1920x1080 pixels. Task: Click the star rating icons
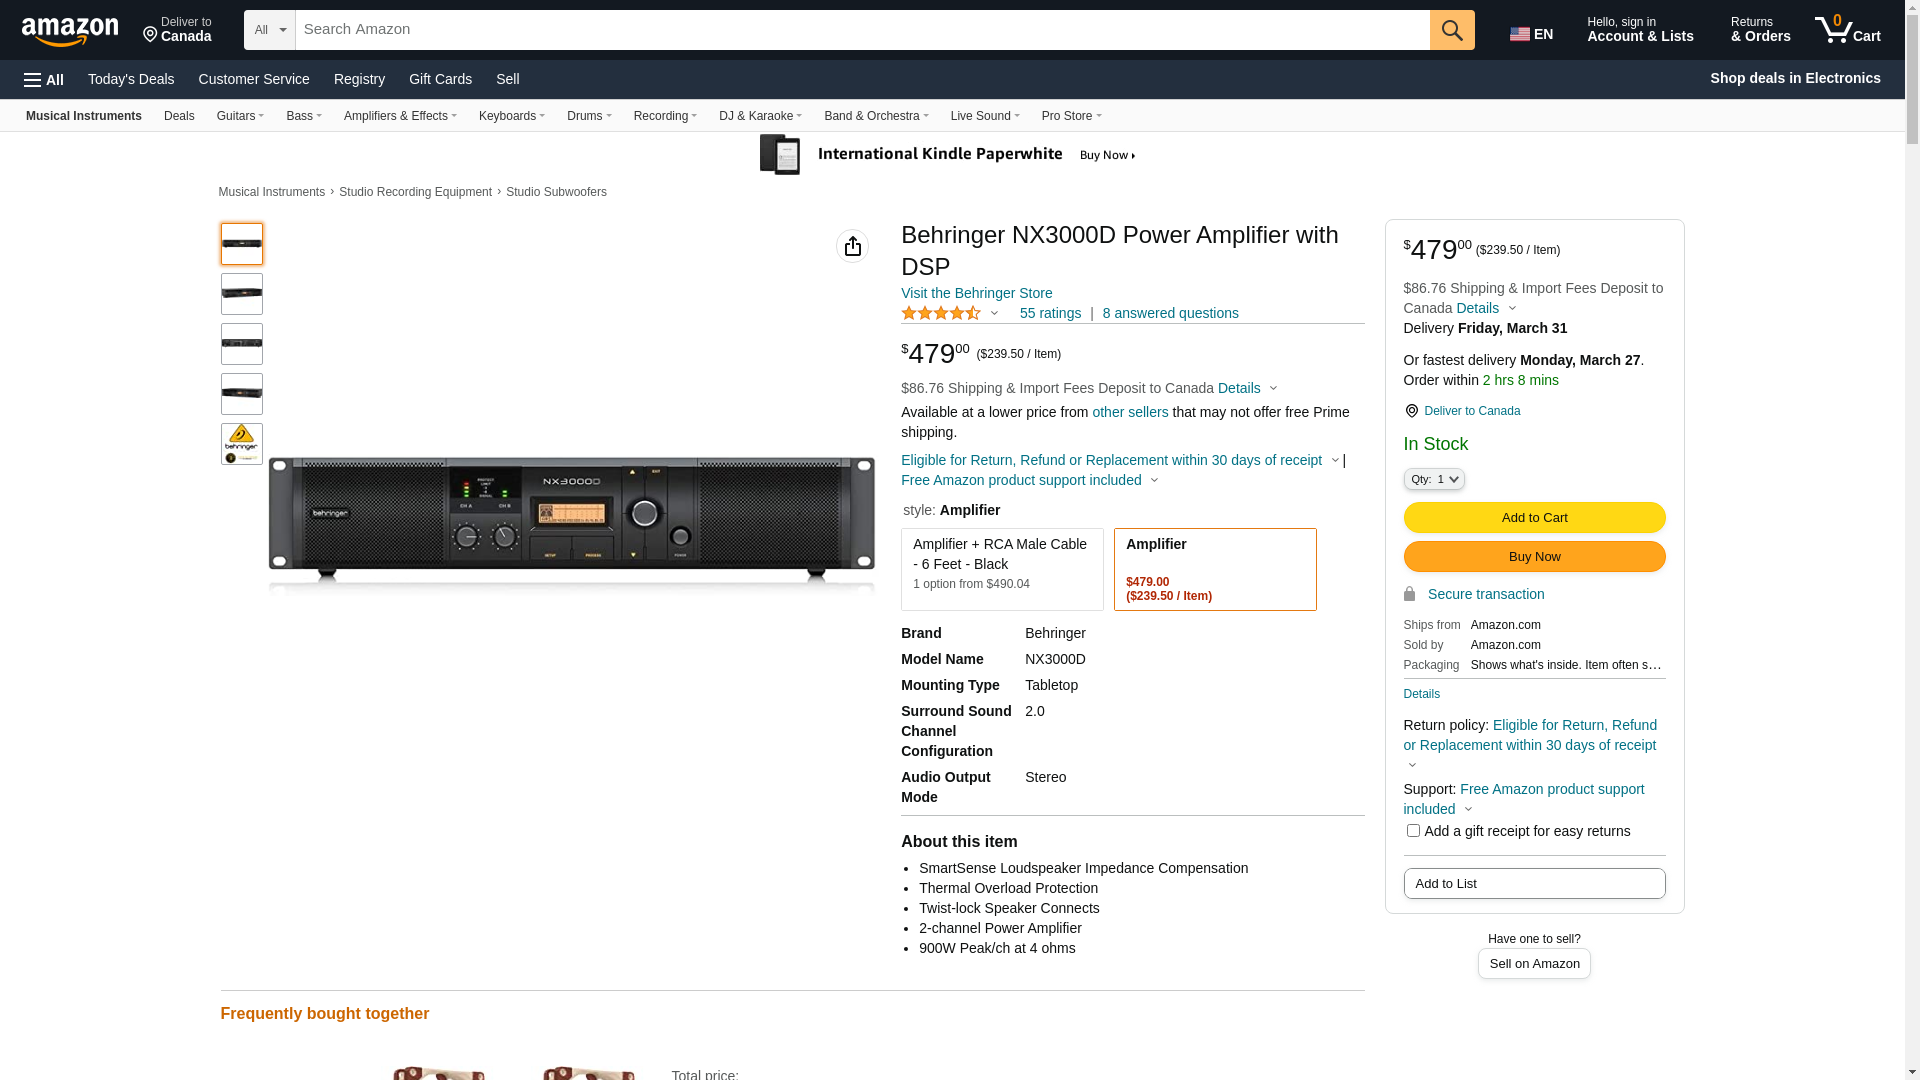click(x=941, y=313)
